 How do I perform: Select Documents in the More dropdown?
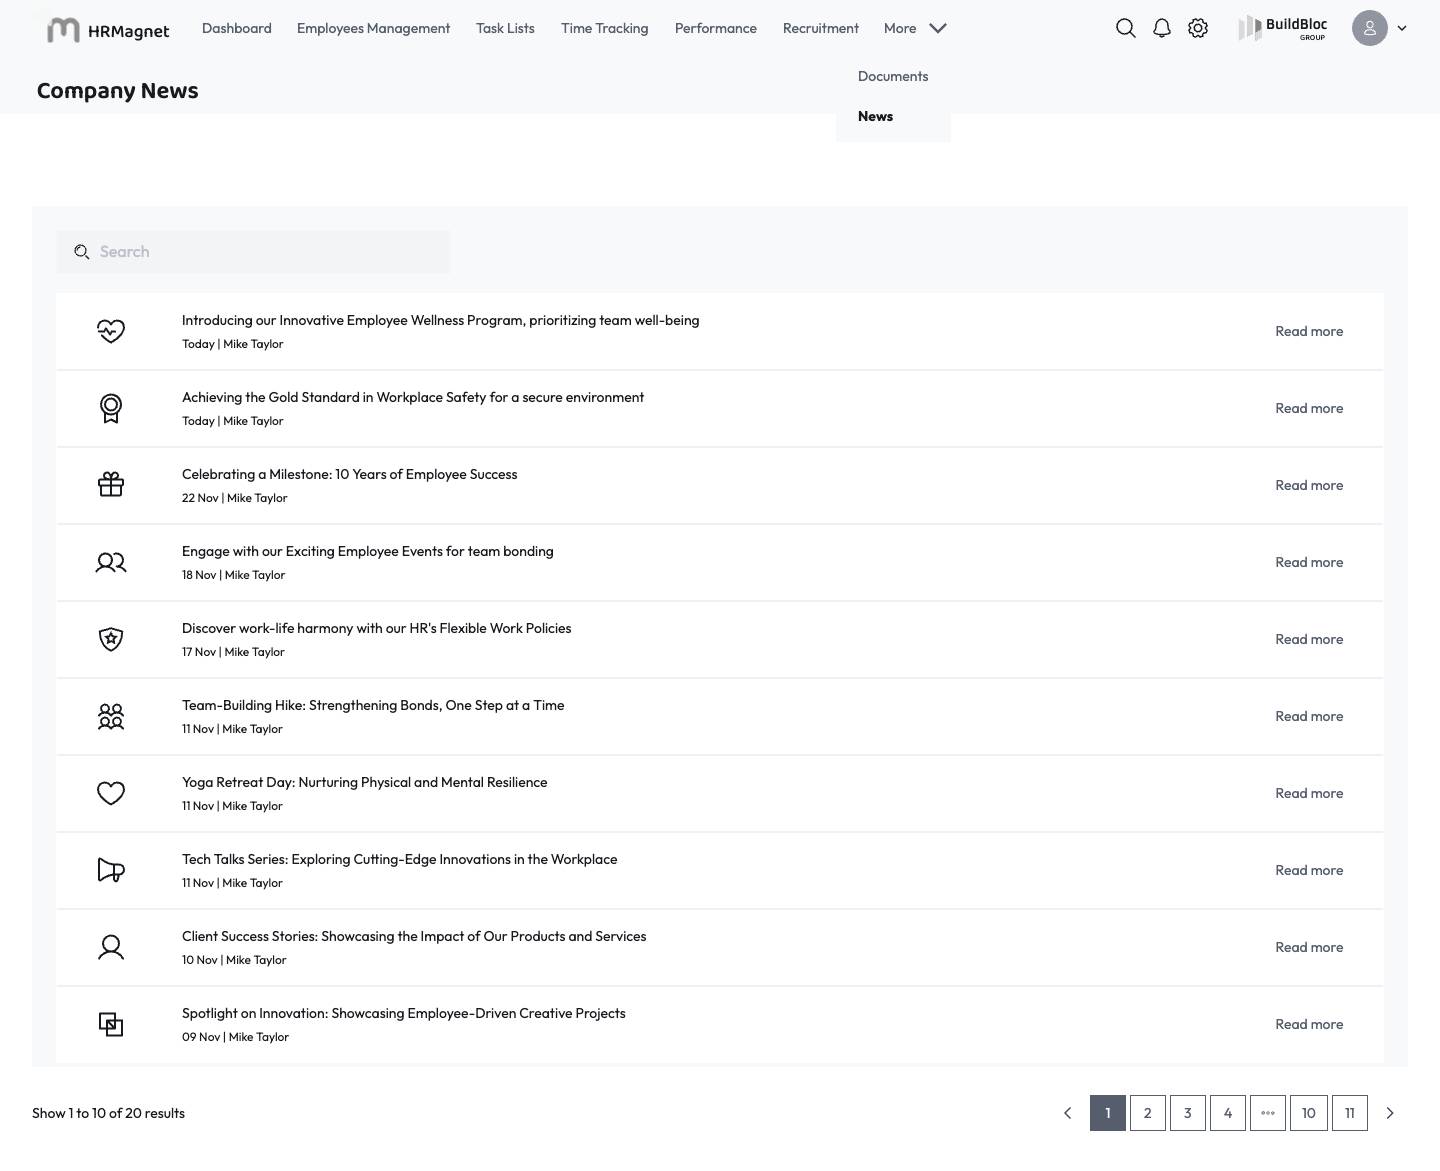click(x=893, y=76)
